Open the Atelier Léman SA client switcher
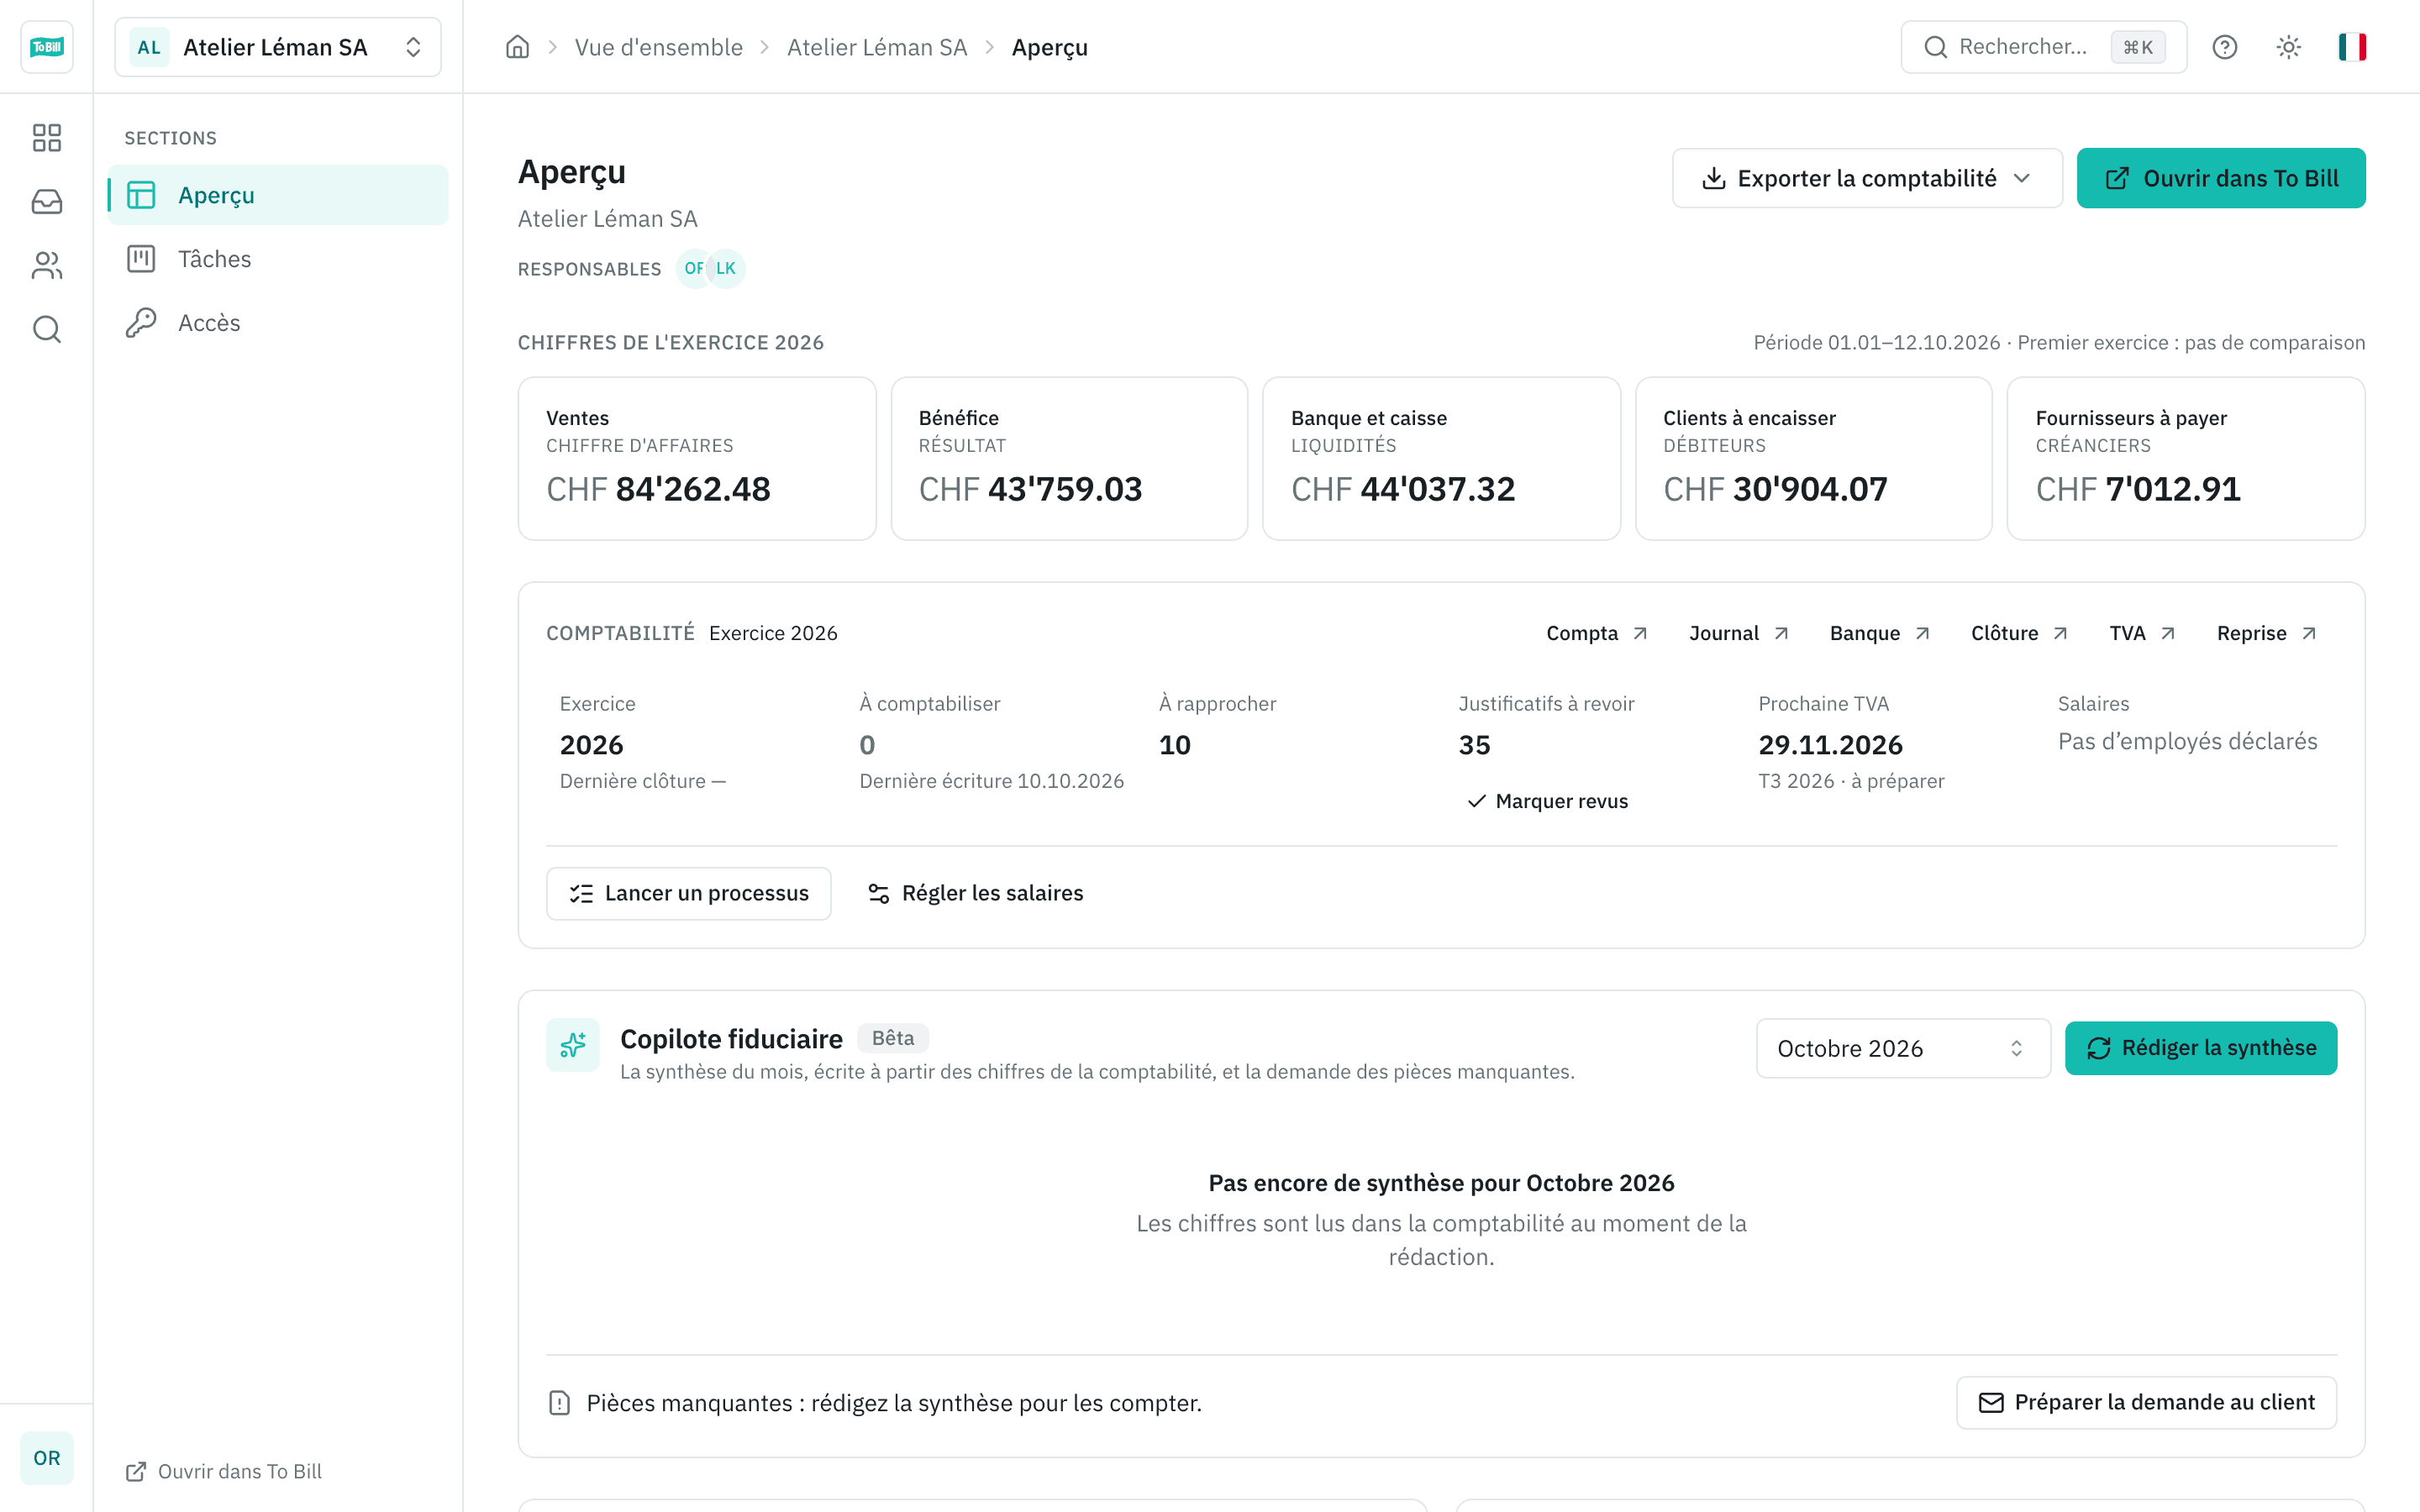The image size is (2420, 1512). [x=278, y=47]
